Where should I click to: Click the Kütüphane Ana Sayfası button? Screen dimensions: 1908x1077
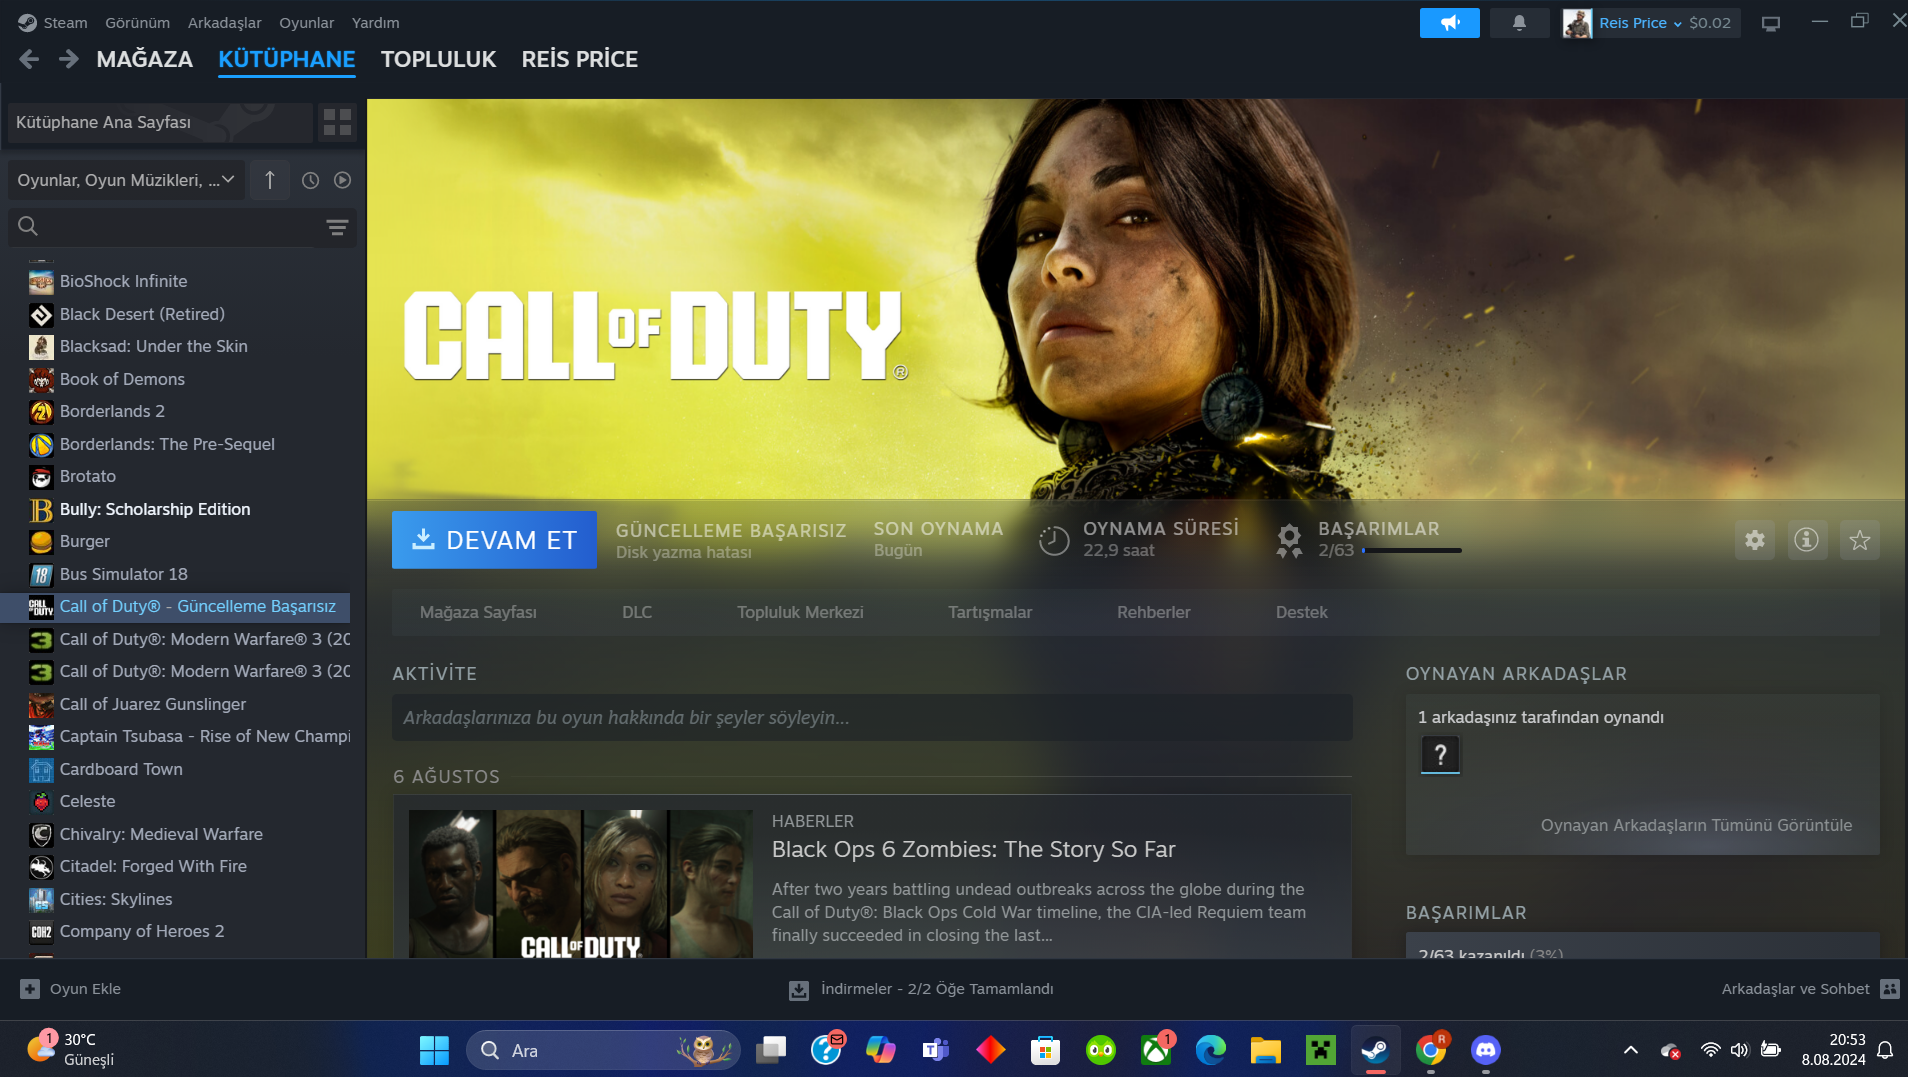pyautogui.click(x=161, y=122)
